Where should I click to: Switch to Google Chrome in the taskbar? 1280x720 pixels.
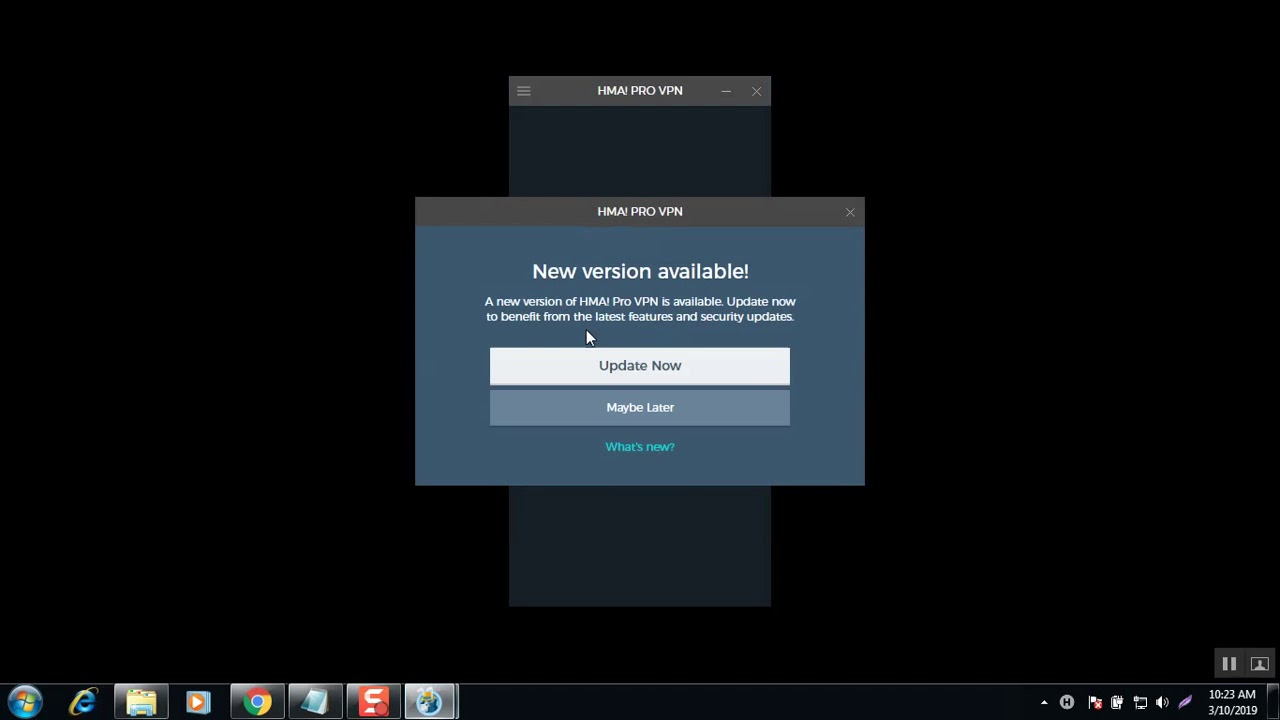tap(257, 702)
